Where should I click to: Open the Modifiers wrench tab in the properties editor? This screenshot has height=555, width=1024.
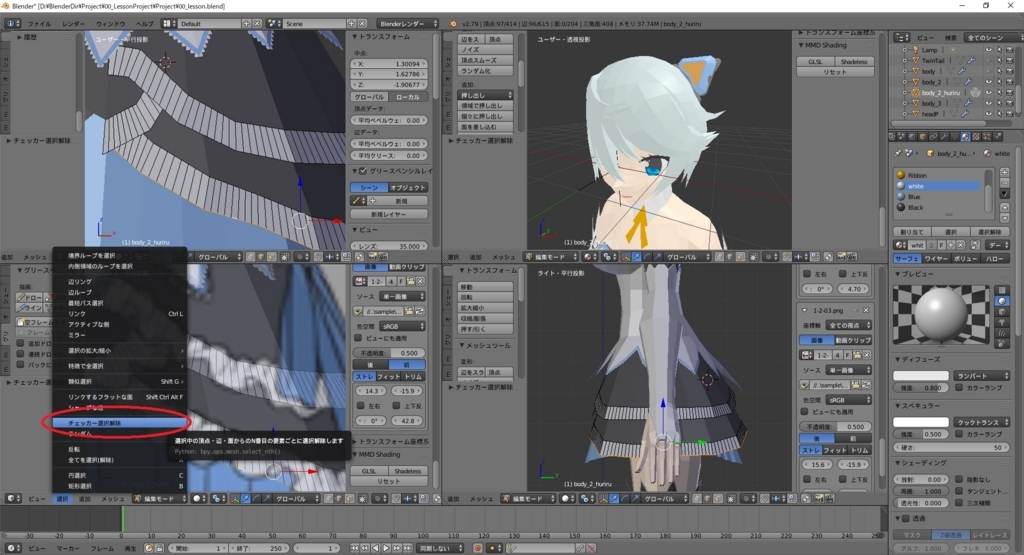pyautogui.click(x=944, y=136)
